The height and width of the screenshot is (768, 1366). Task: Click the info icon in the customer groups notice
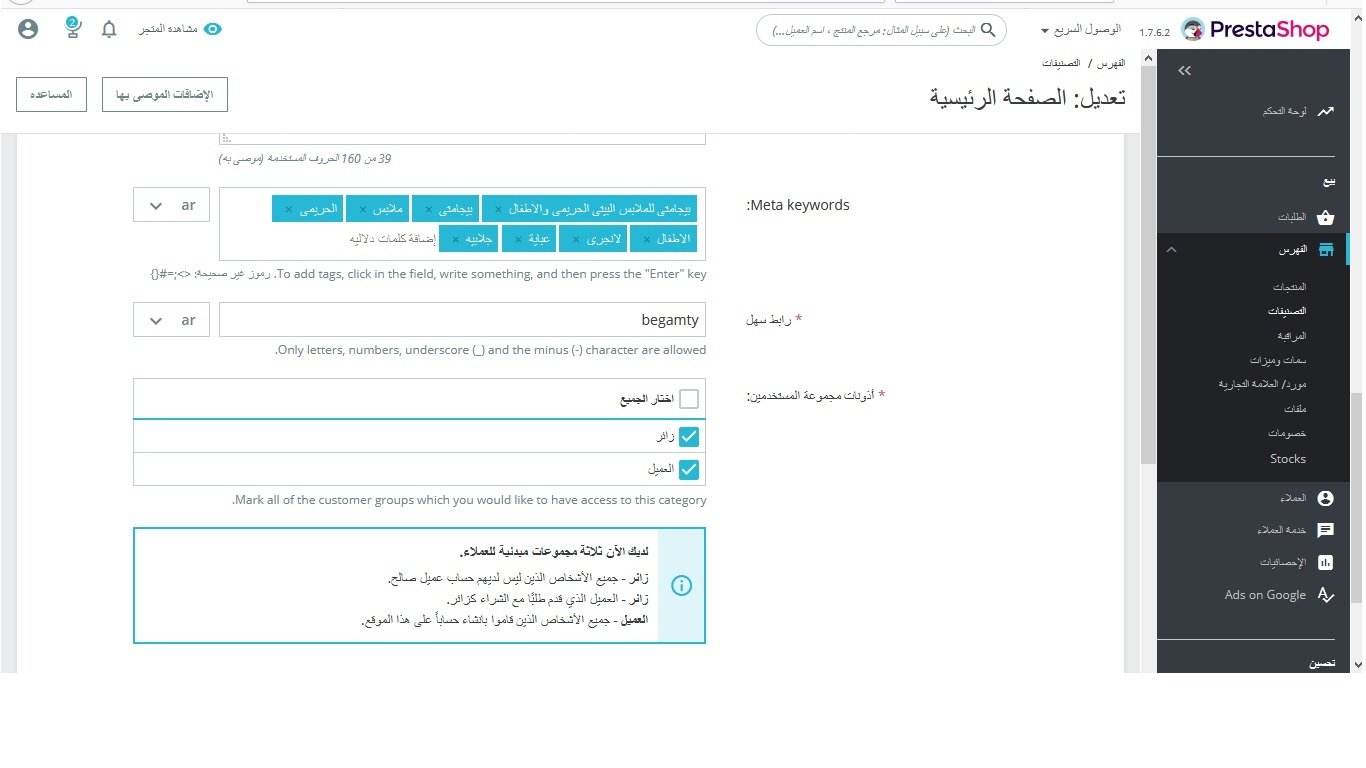(682, 586)
